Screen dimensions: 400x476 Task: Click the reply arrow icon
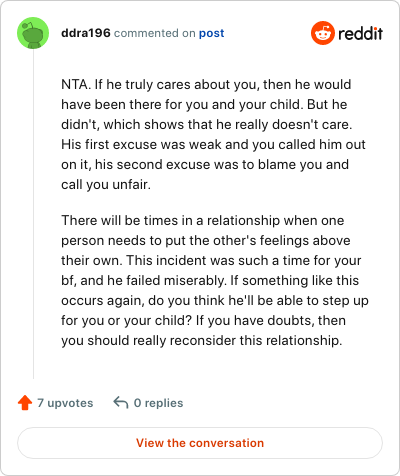[121, 403]
